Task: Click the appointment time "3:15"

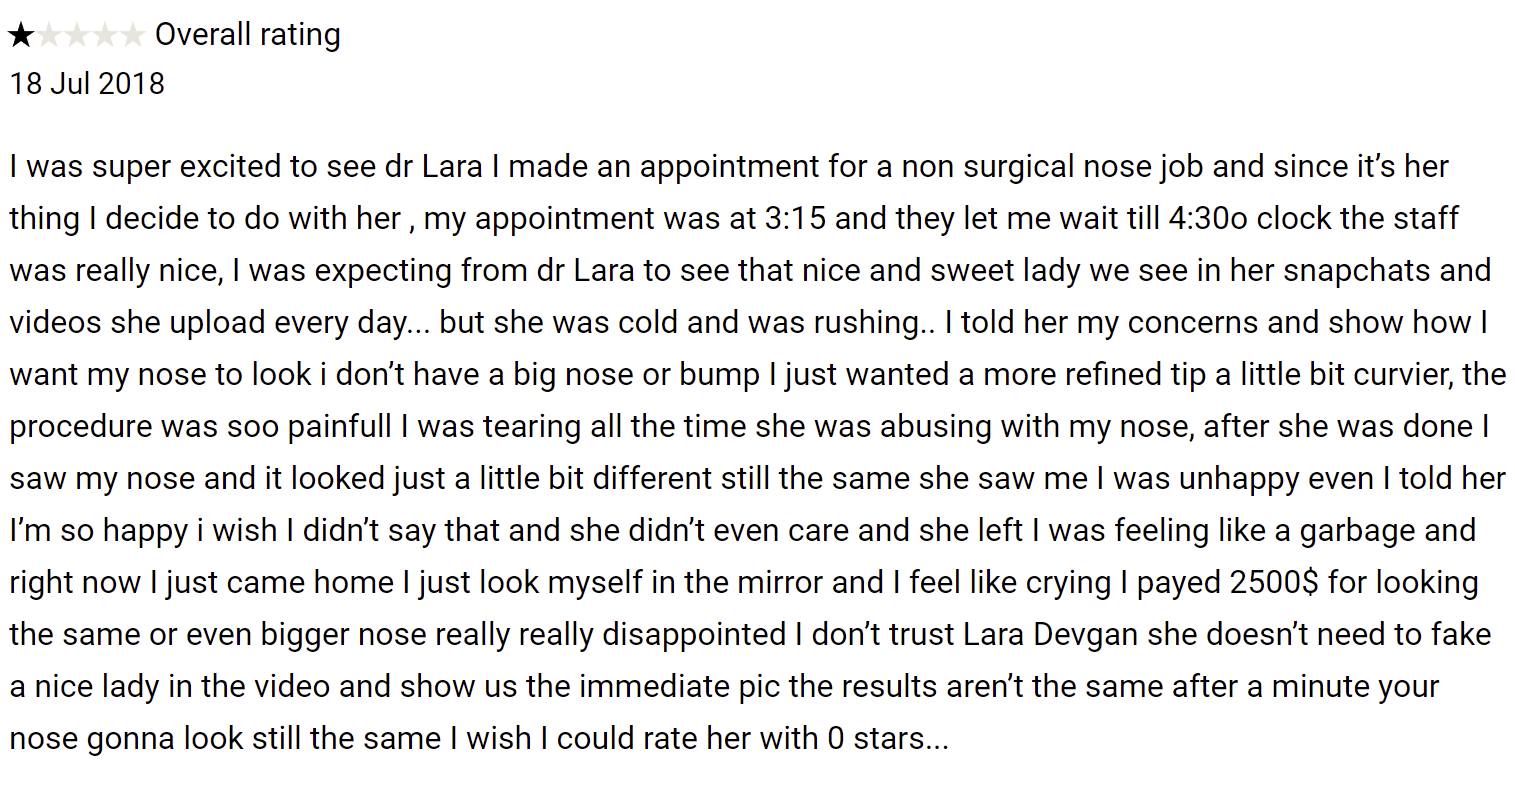Action: point(795,218)
